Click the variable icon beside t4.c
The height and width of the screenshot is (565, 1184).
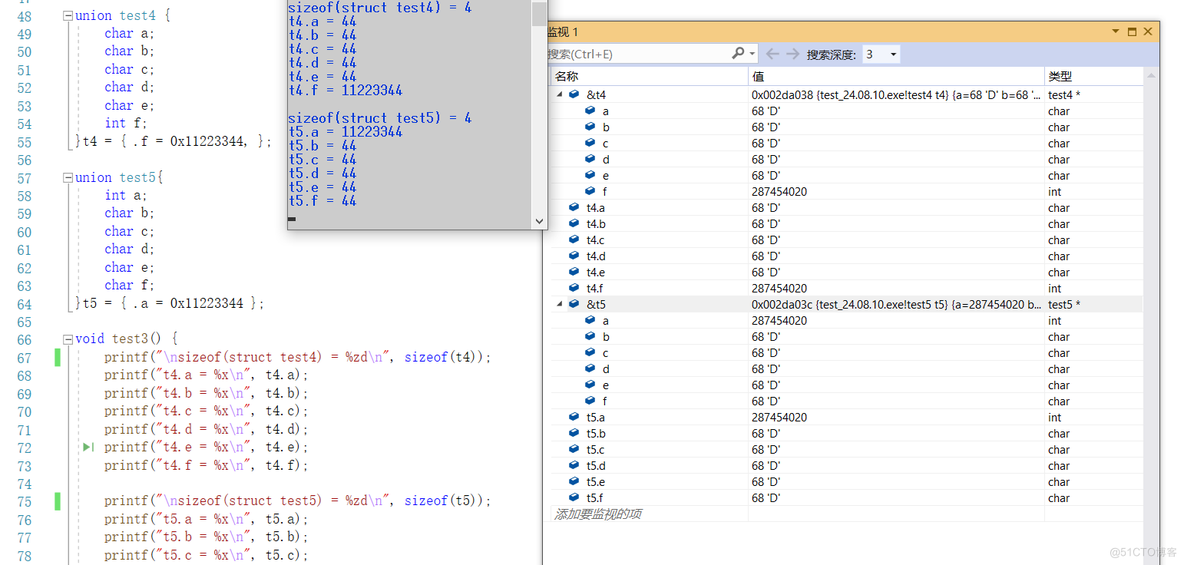(574, 240)
